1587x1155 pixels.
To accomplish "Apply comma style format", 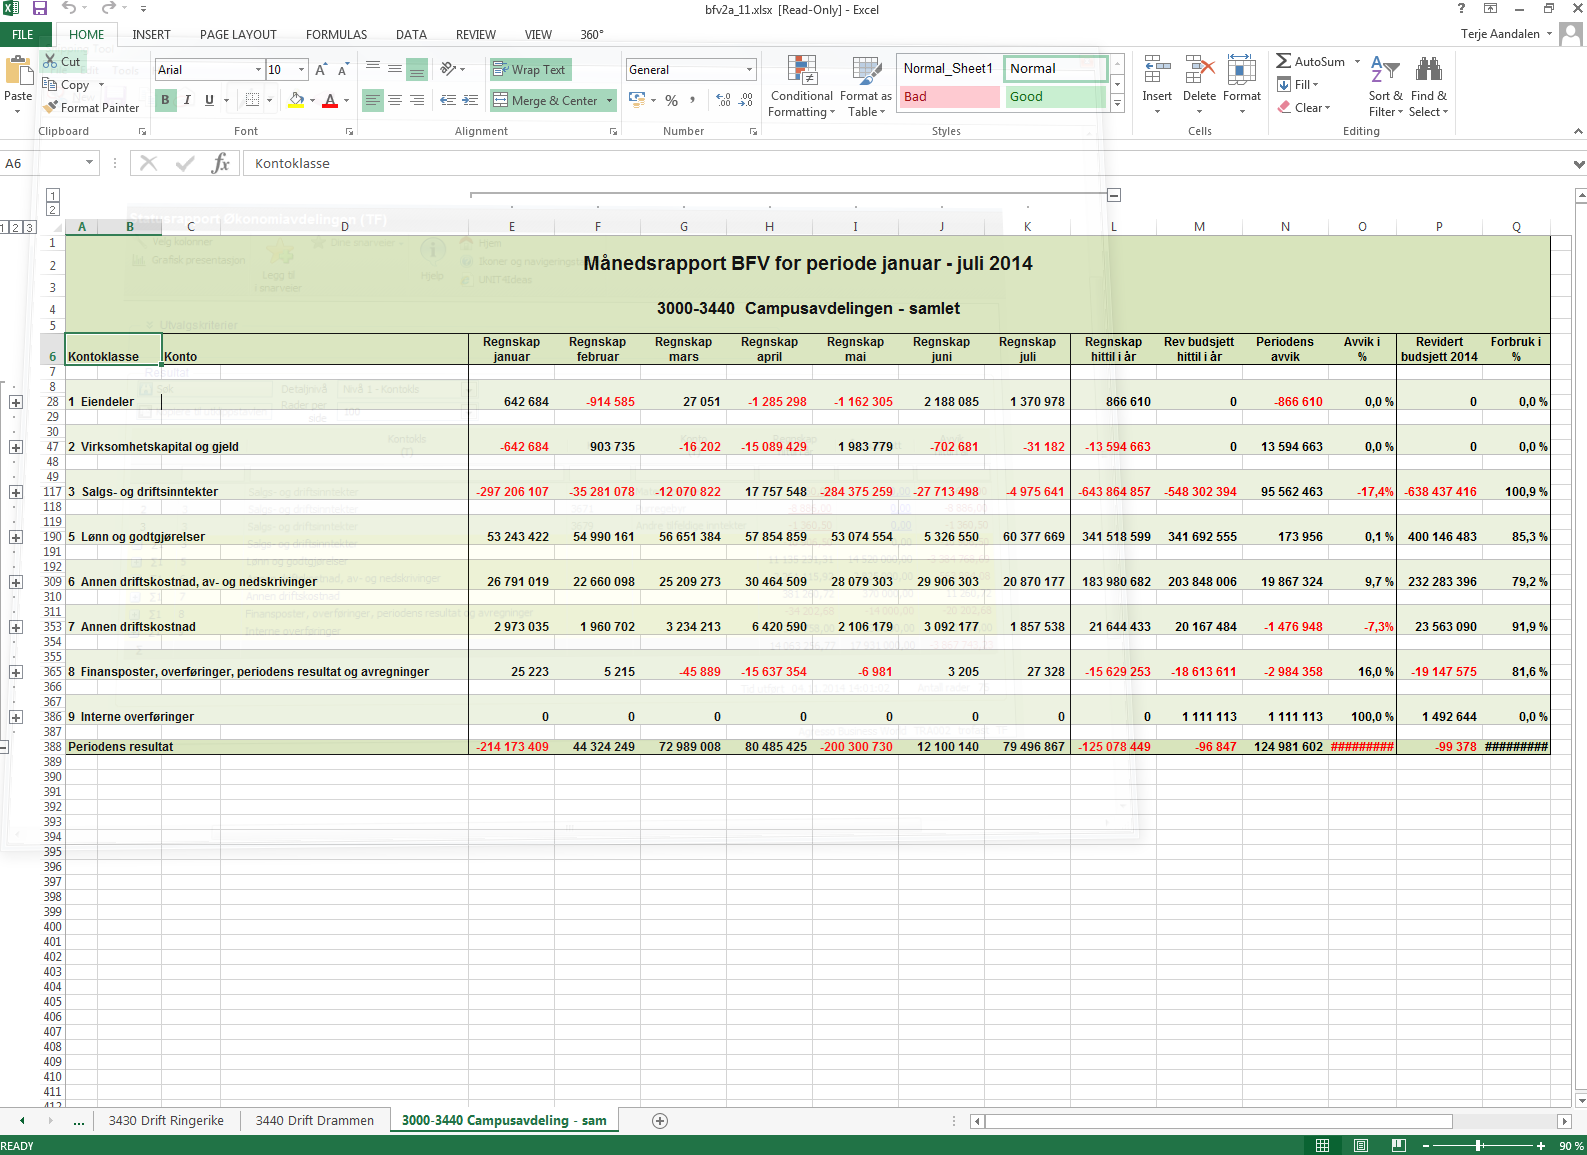I will pyautogui.click(x=692, y=100).
